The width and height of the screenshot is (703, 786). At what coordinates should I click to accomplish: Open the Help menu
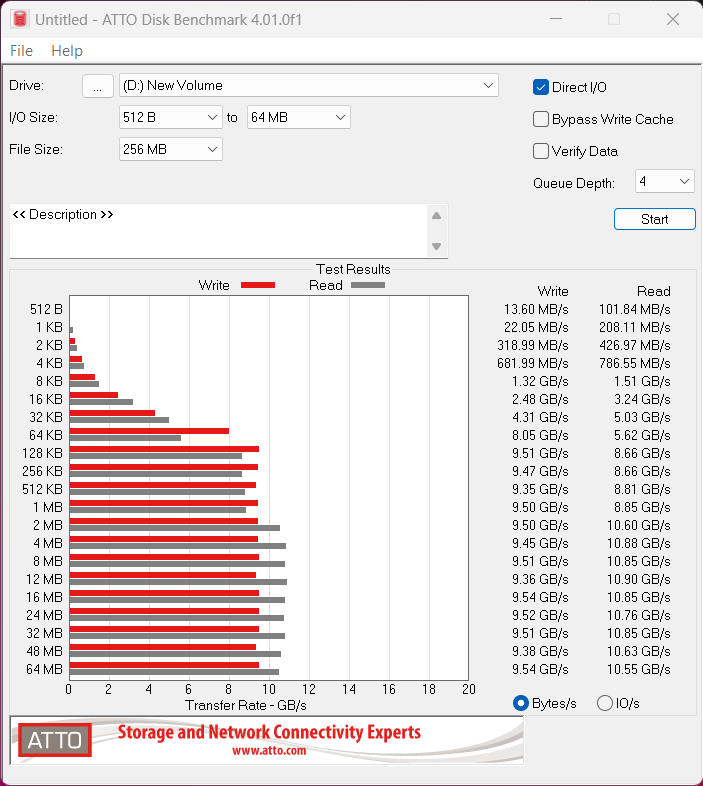coord(67,51)
